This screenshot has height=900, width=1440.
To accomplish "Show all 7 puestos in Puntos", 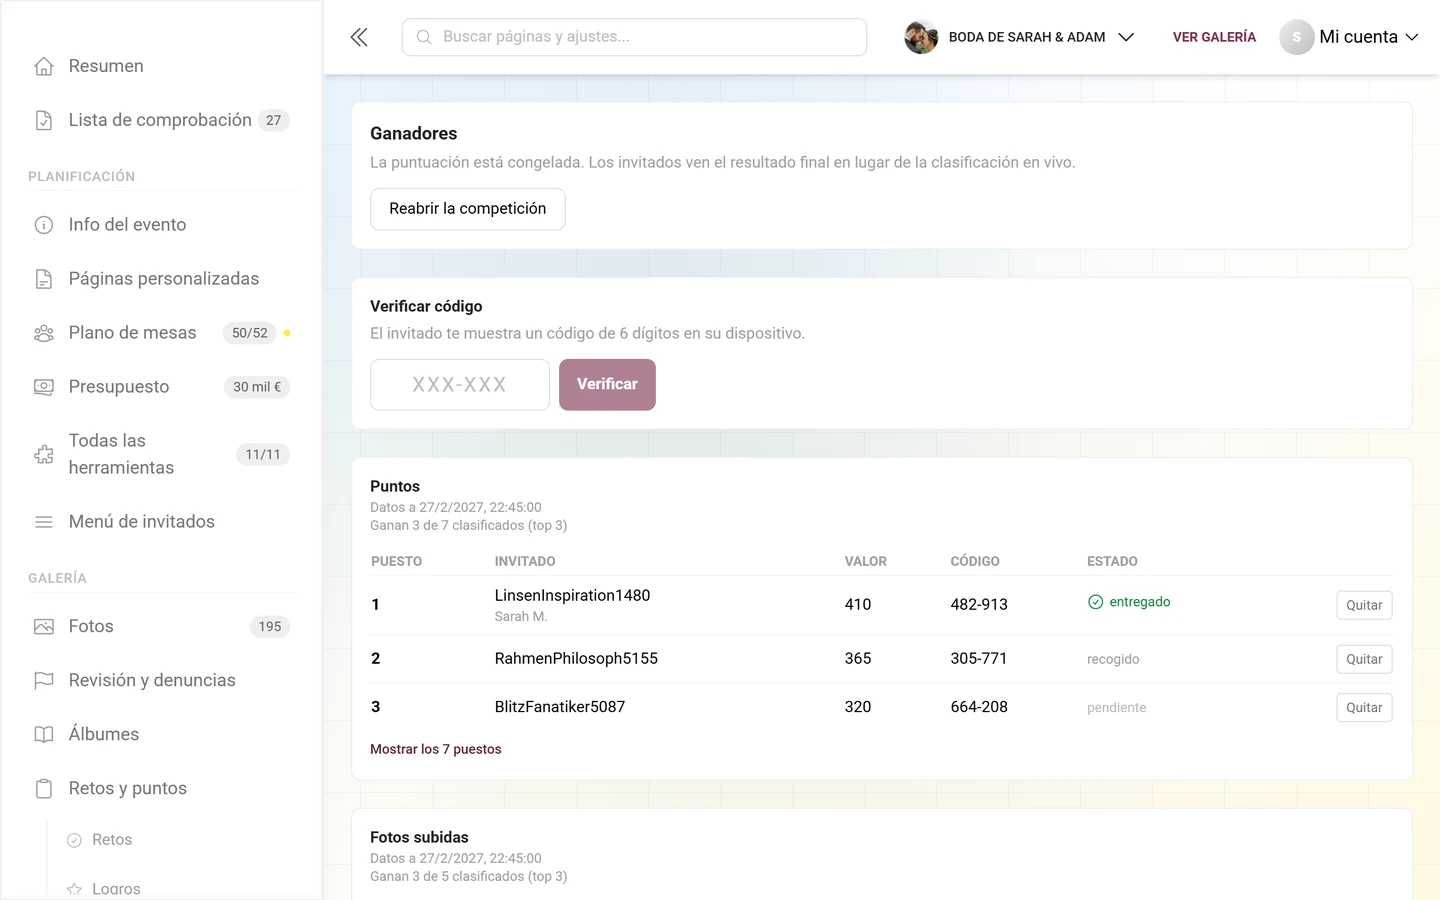I will (x=436, y=749).
